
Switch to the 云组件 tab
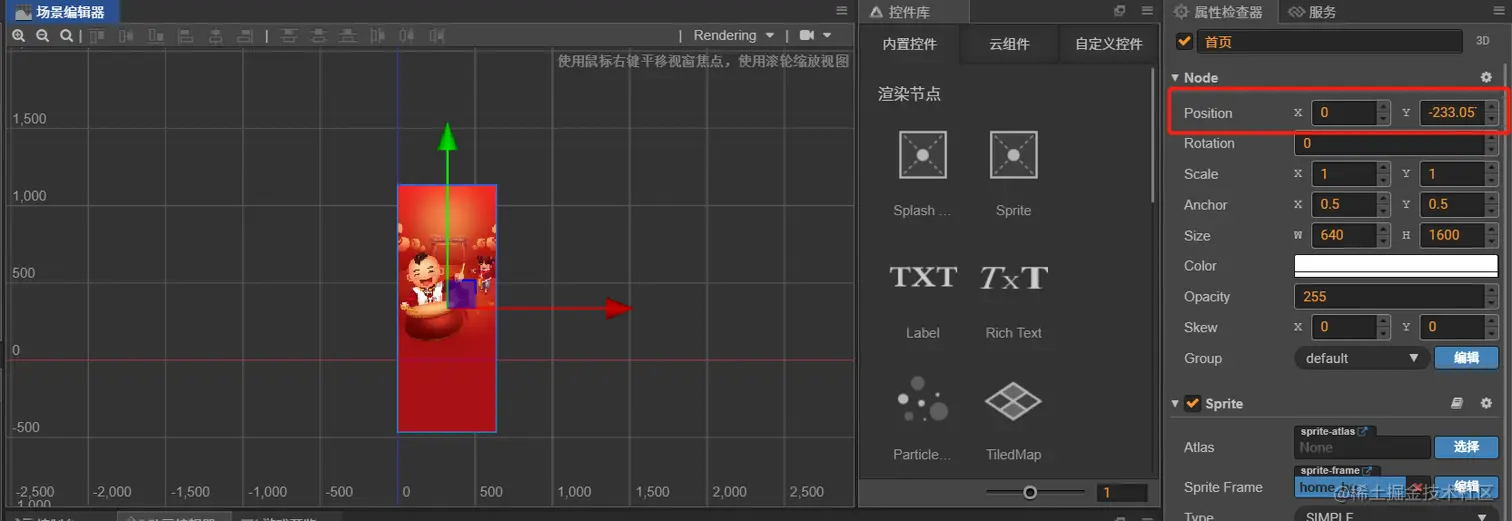pyautogui.click(x=1009, y=44)
